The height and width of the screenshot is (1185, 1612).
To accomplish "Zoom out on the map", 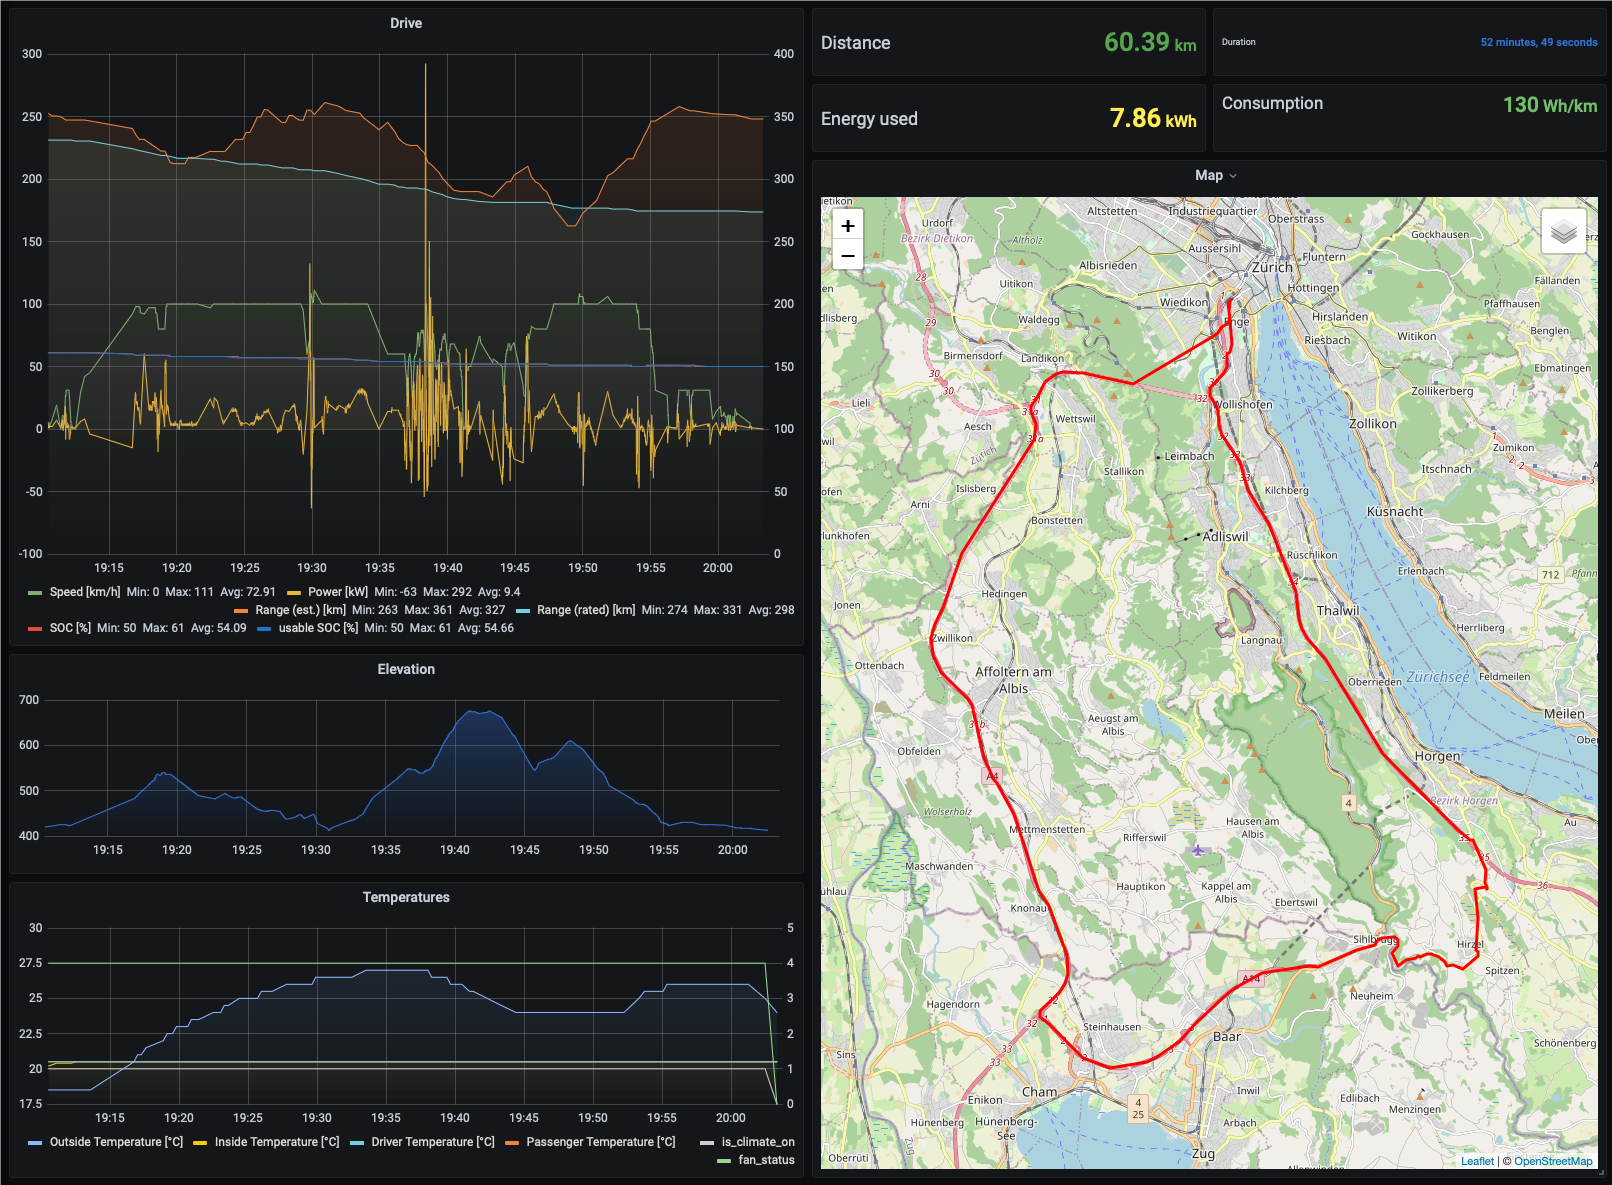I will pyautogui.click(x=848, y=256).
